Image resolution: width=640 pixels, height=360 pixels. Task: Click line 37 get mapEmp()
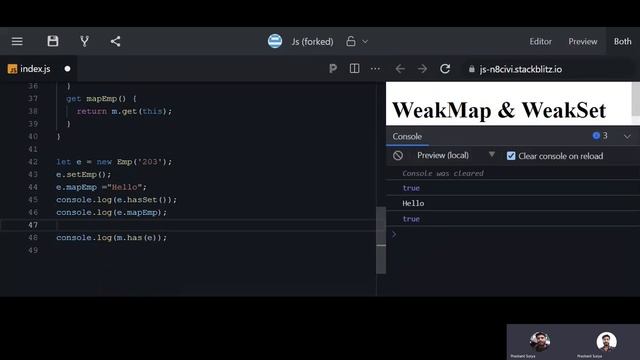pos(101,99)
